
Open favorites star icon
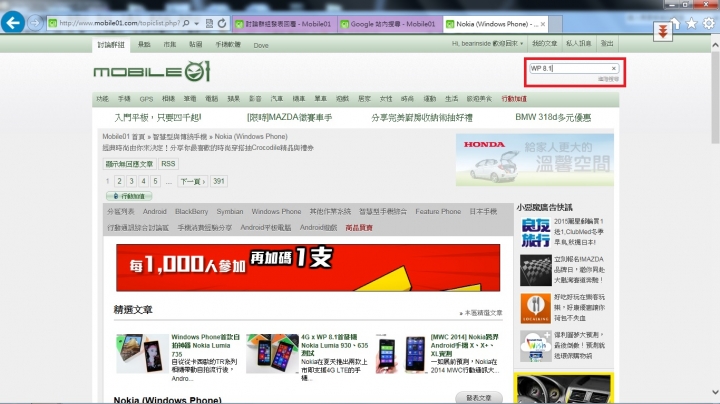pyautogui.click(x=692, y=23)
